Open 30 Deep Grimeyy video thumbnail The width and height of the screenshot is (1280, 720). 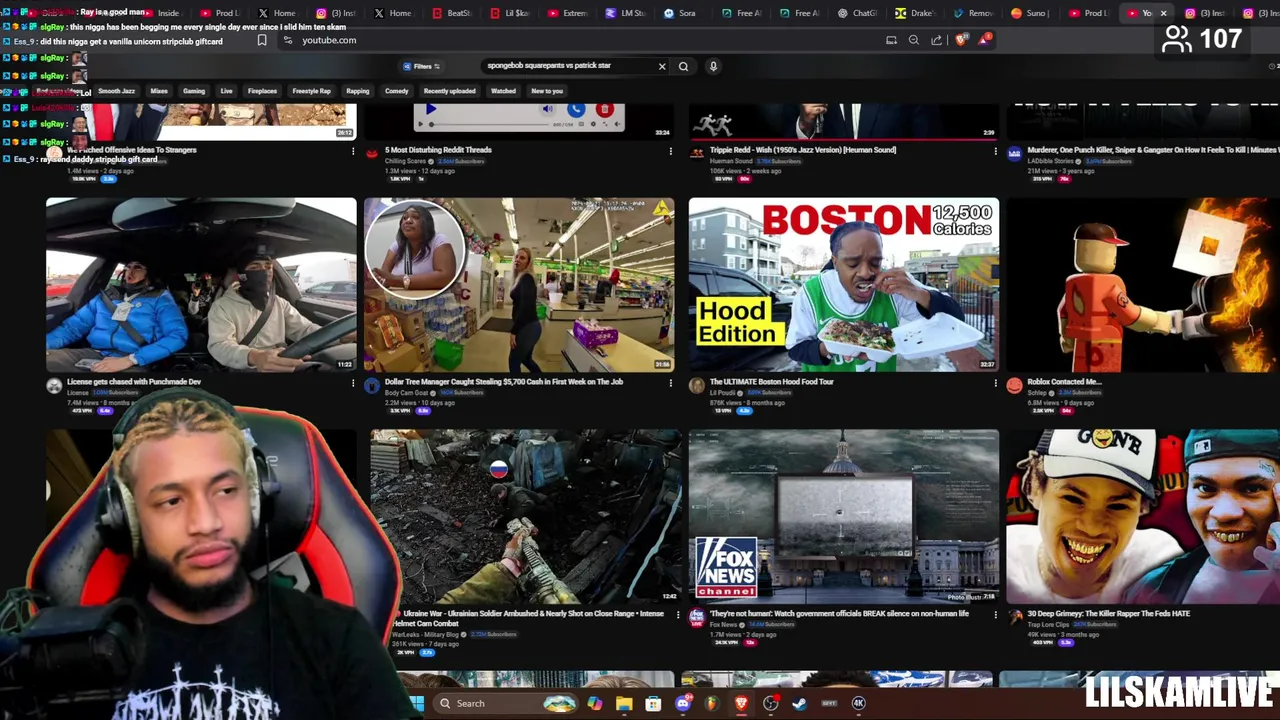tap(1143, 517)
